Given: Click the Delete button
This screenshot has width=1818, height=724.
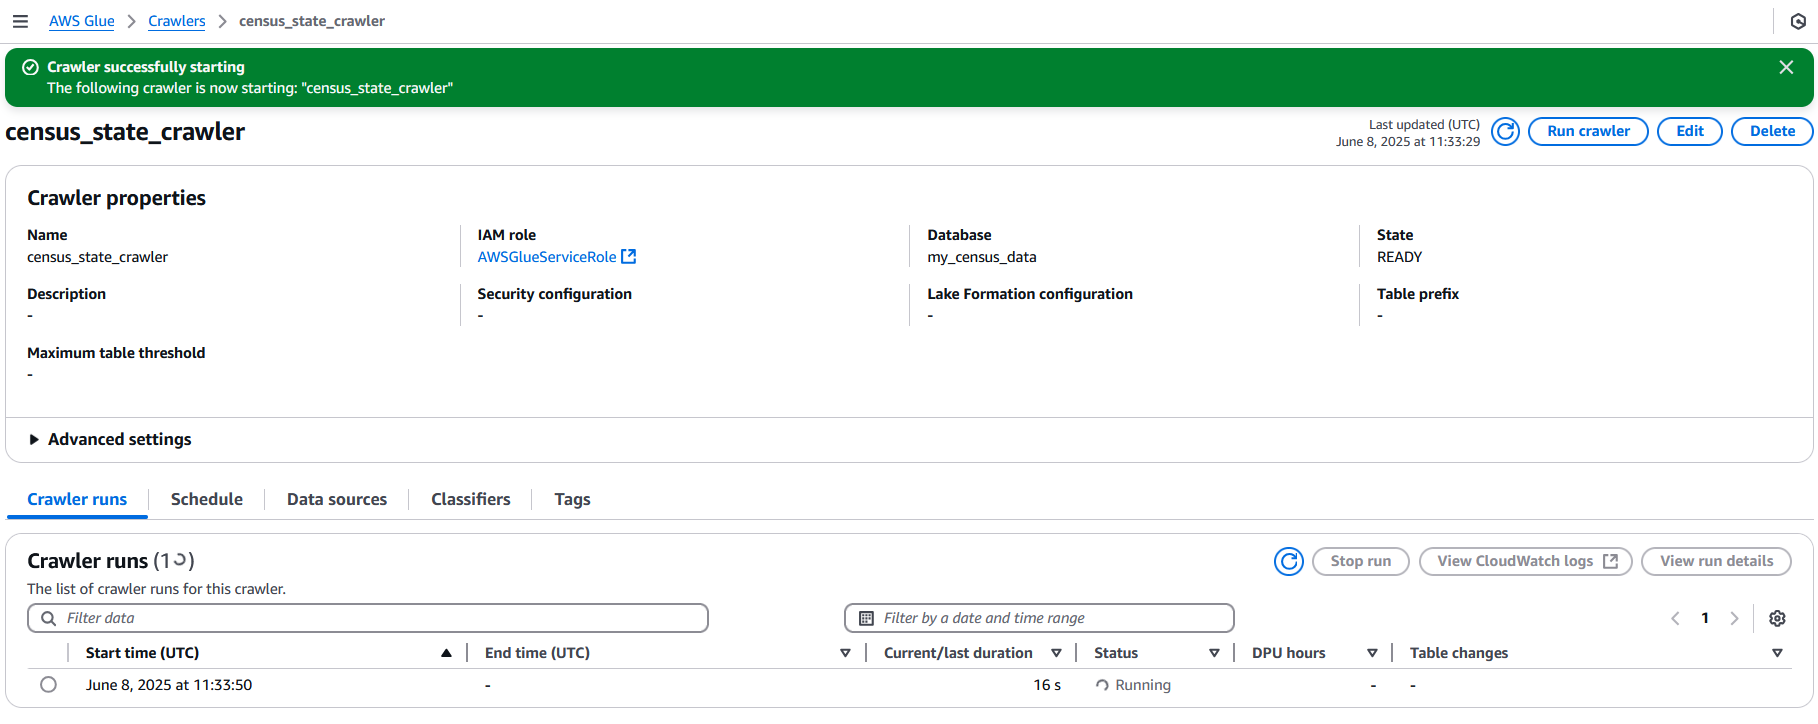Looking at the screenshot, I should pyautogui.click(x=1772, y=132).
